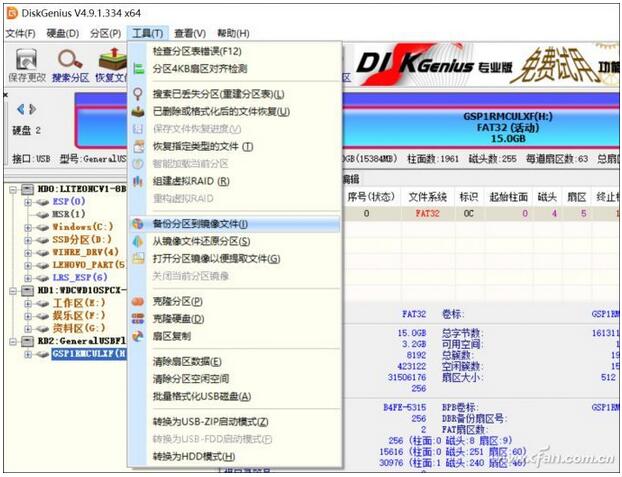The width and height of the screenshot is (622, 477).
Task: Click the Recover Files (恢复文件) toolbar icon
Action: [112, 60]
